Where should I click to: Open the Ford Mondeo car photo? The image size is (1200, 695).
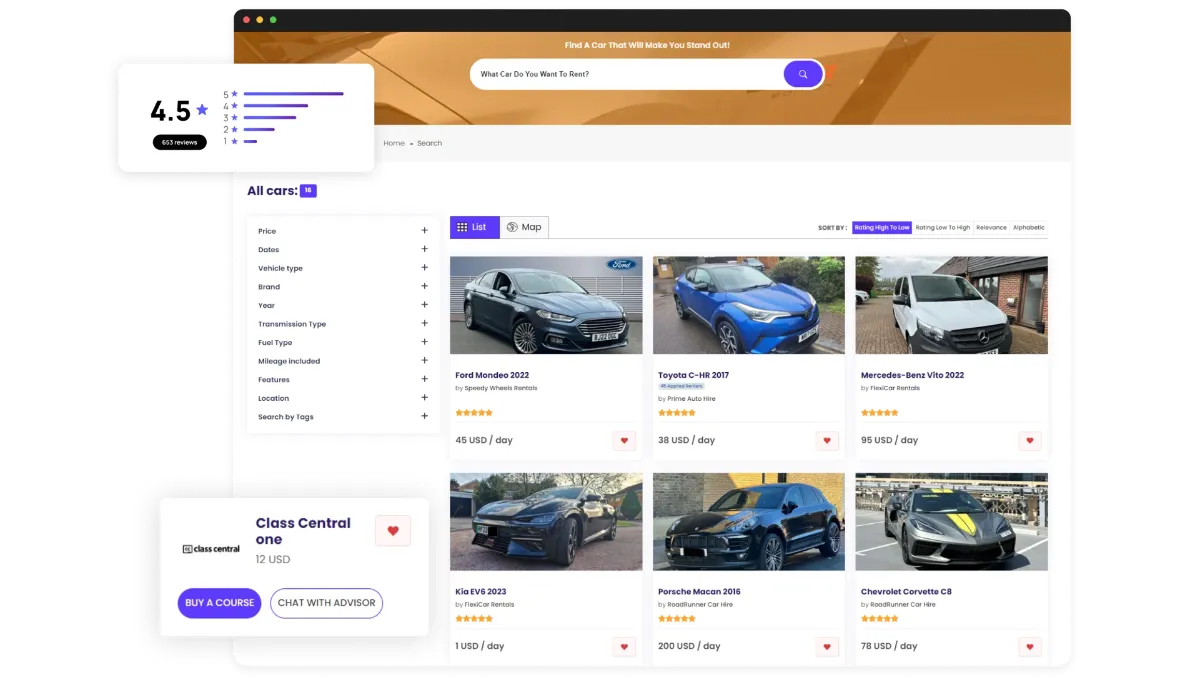coord(546,305)
